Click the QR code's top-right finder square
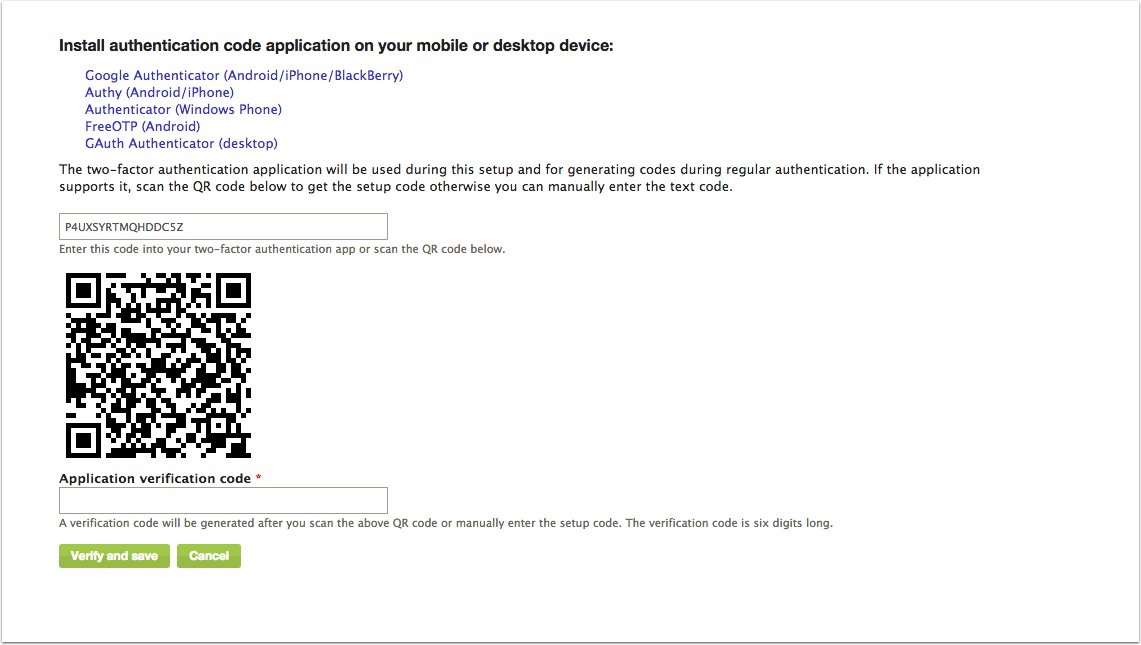The image size is (1141, 645). tap(233, 291)
